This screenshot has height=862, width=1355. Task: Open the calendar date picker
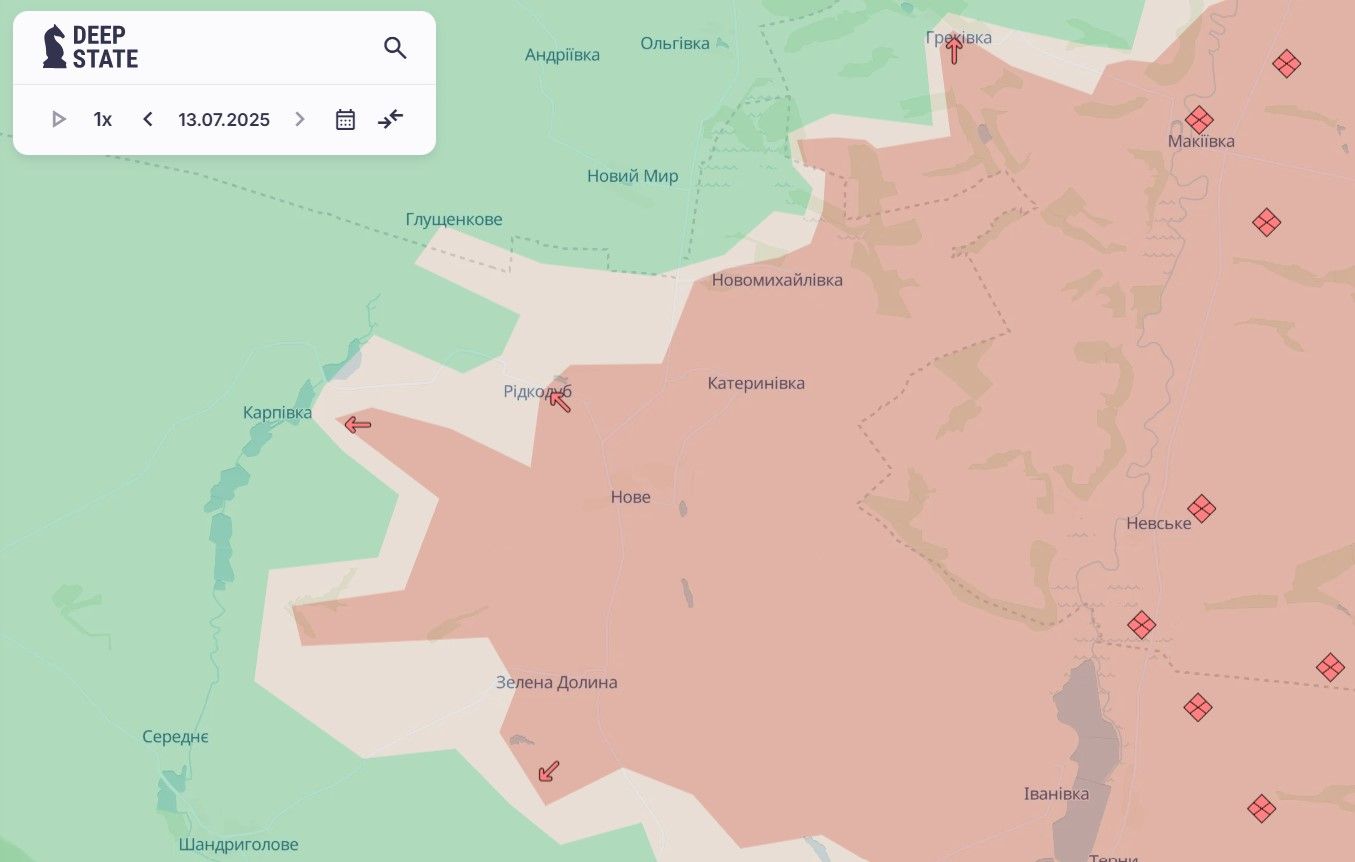[345, 120]
